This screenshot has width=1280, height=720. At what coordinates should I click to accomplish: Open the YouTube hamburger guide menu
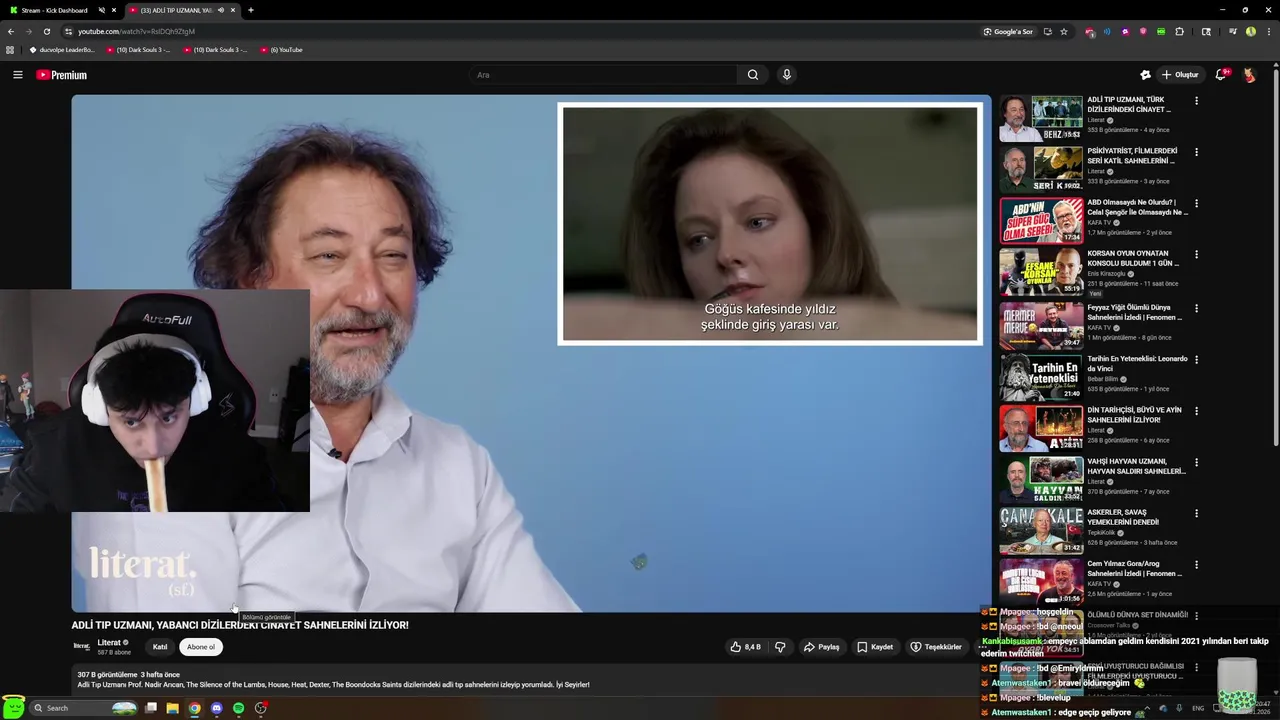click(x=17, y=75)
